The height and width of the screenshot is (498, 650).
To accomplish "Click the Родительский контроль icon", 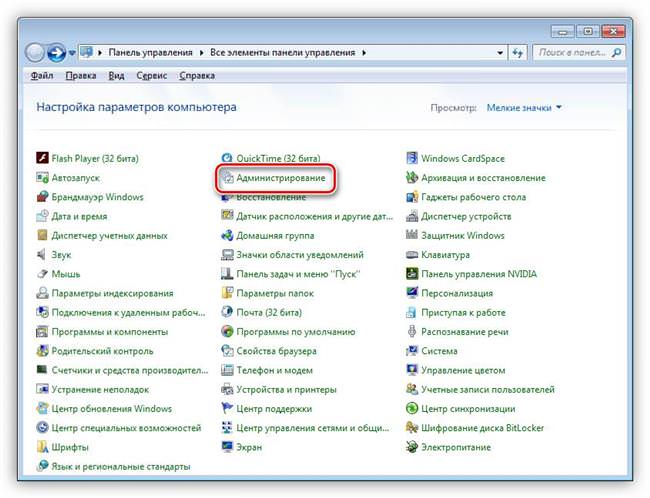I will point(42,351).
